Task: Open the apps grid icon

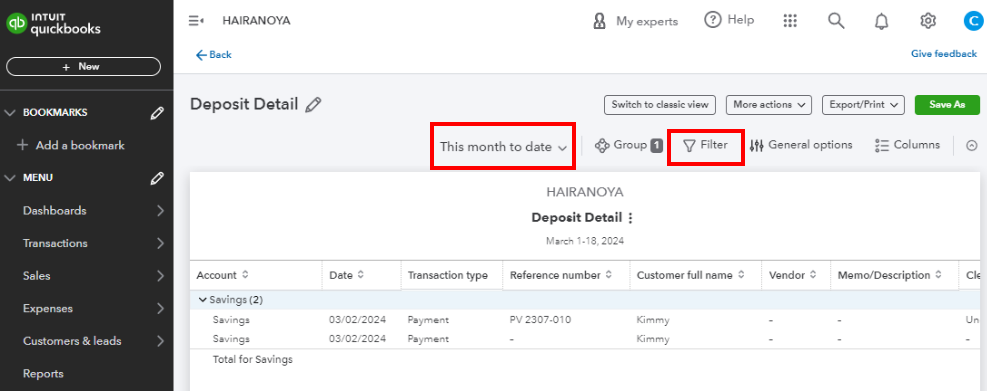Action: pyautogui.click(x=790, y=21)
